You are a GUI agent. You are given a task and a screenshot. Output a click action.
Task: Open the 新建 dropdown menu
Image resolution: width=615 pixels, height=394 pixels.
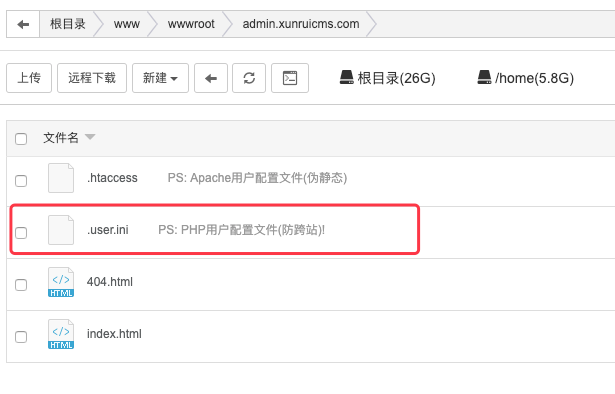160,78
